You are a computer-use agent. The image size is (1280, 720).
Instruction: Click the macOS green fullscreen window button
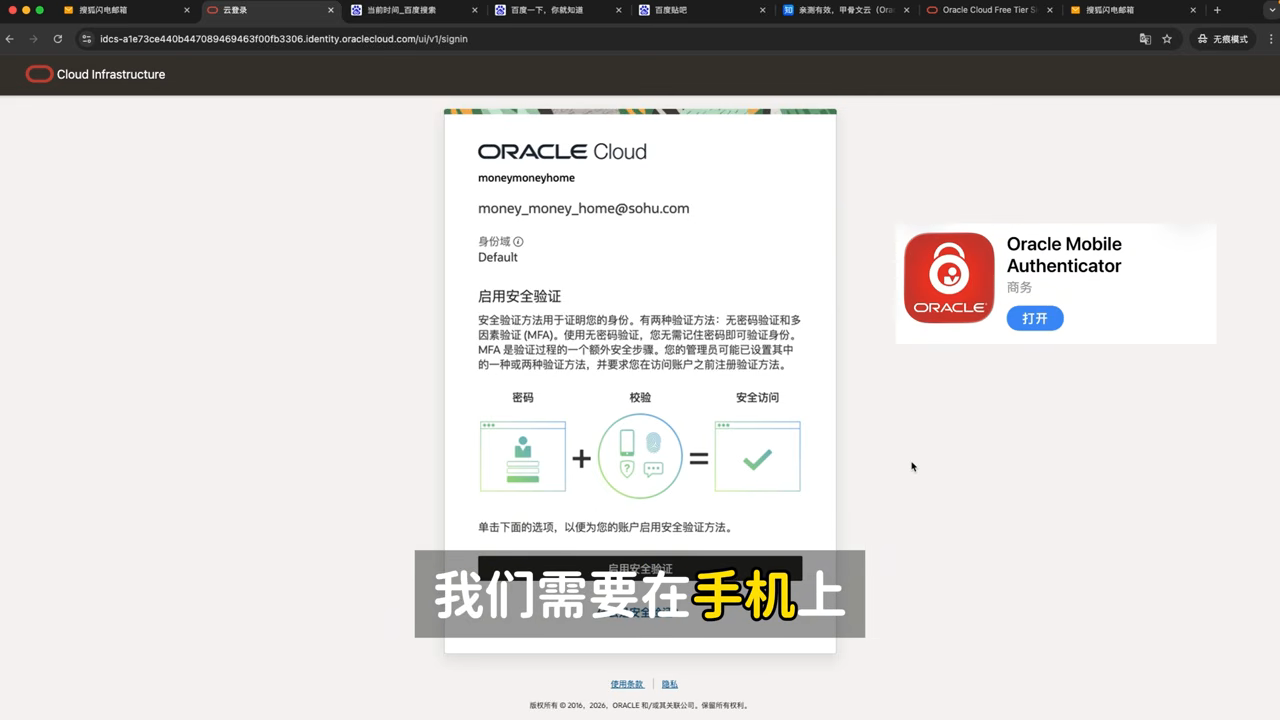[40, 10]
